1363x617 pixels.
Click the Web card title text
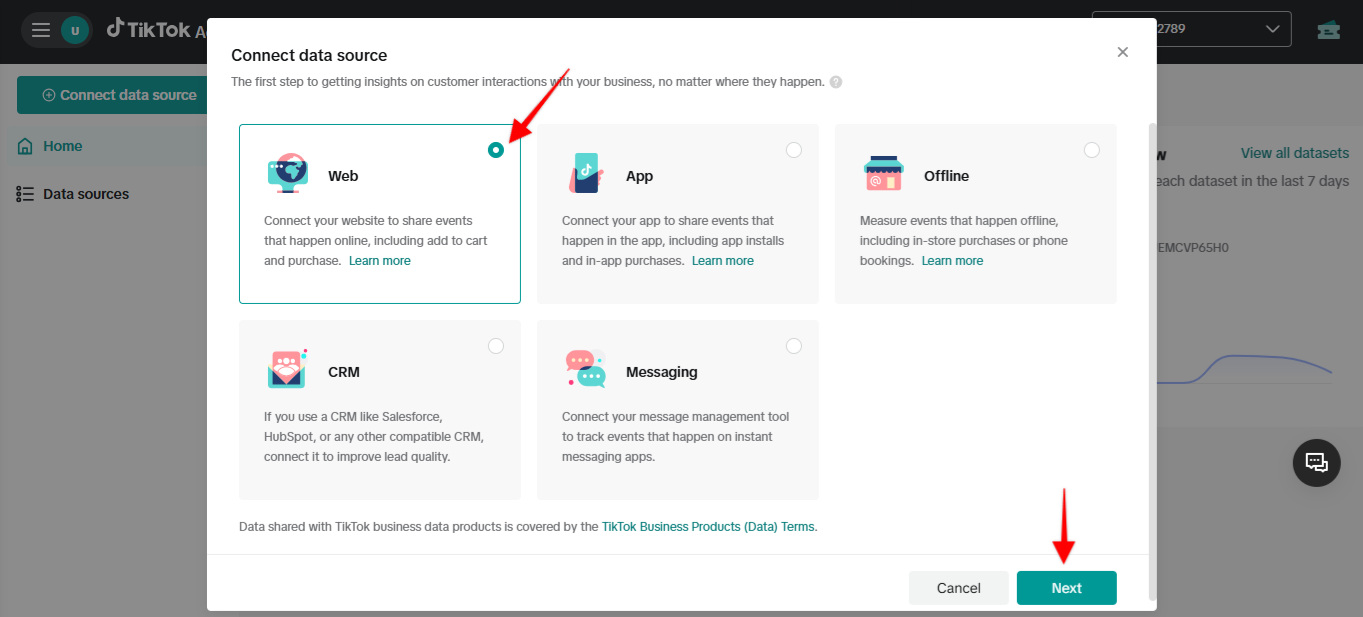(x=343, y=176)
